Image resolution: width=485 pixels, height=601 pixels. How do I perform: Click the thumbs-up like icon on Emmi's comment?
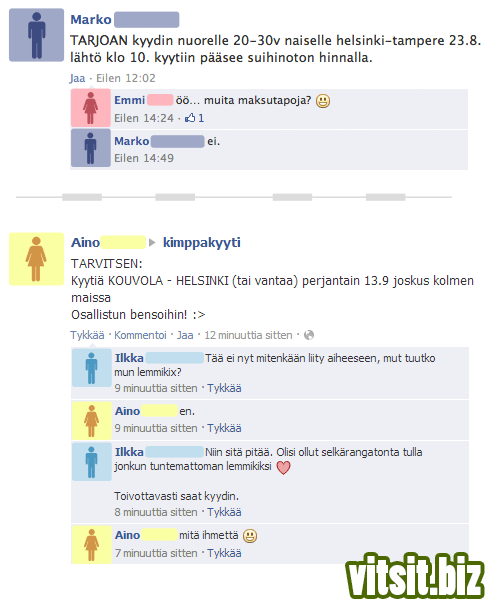click(190, 118)
